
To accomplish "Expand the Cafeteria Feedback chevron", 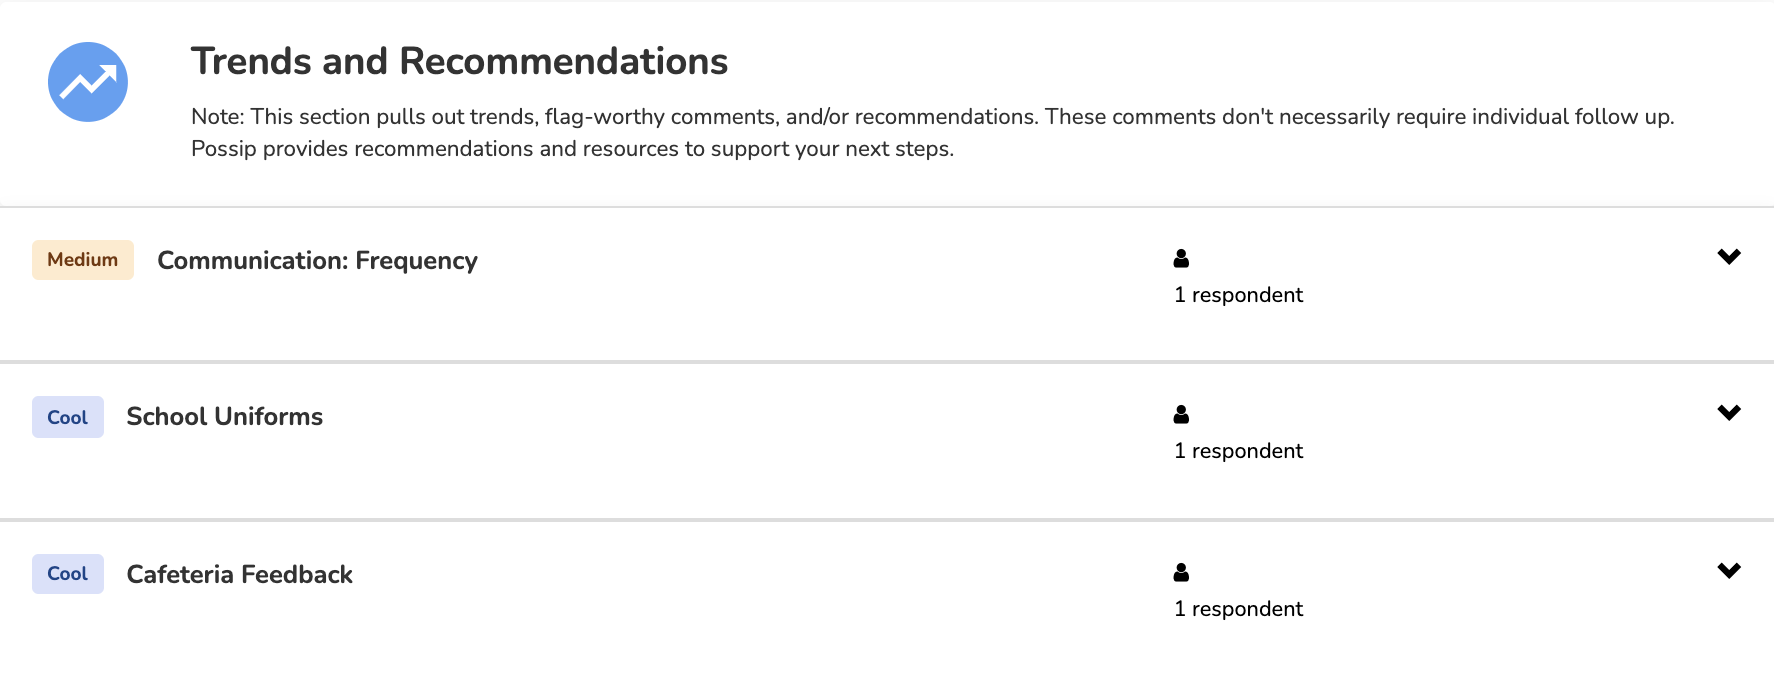I will coord(1729,571).
